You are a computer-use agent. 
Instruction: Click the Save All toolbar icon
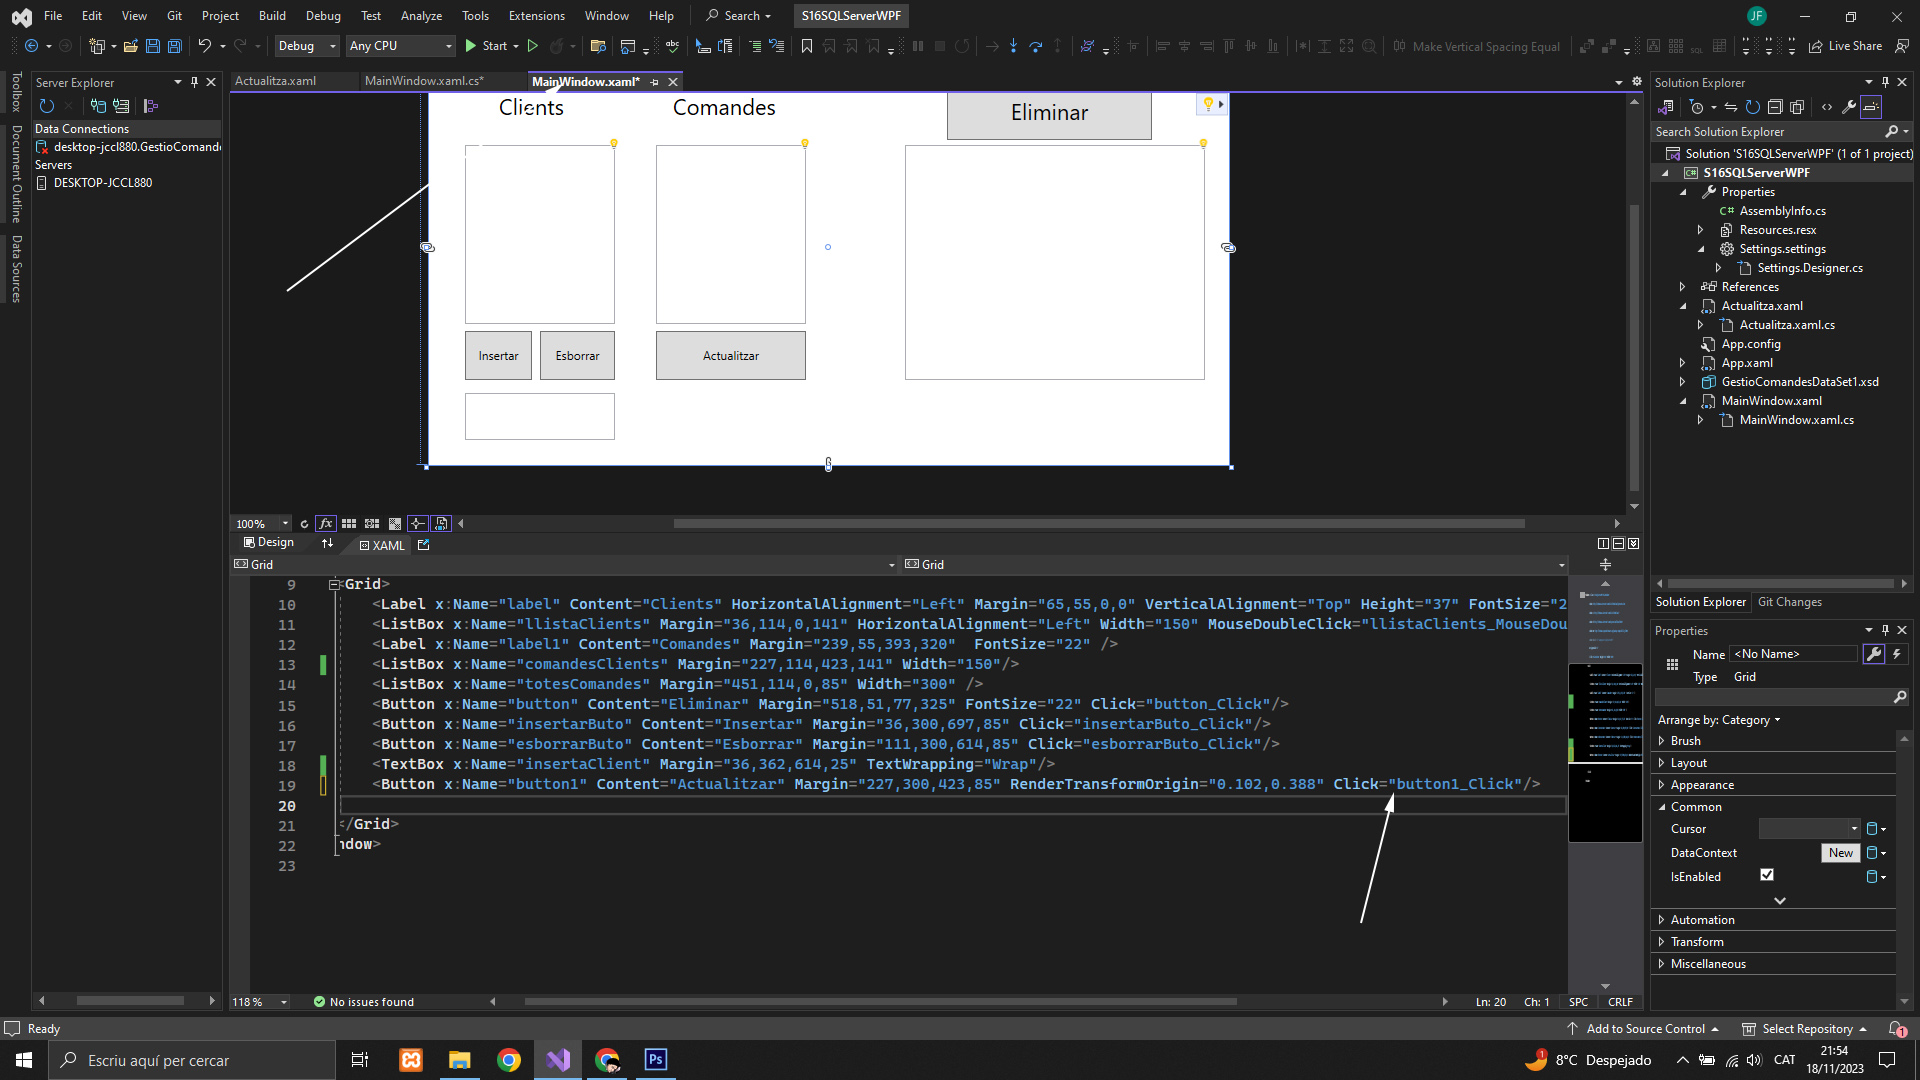tap(174, 46)
